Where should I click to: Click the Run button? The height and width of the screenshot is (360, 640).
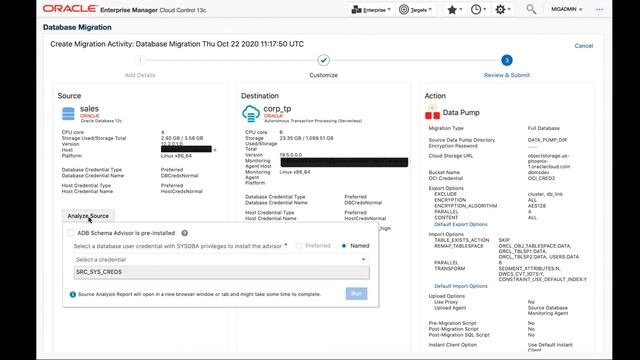pyautogui.click(x=356, y=293)
